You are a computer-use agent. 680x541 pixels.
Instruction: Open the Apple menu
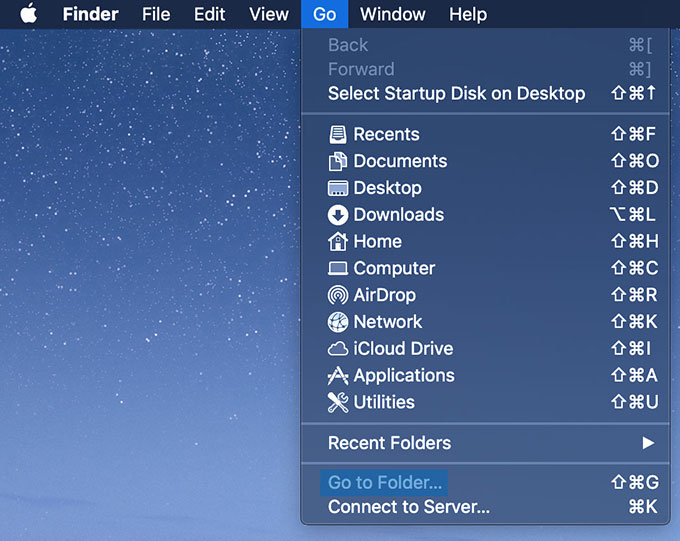(29, 13)
